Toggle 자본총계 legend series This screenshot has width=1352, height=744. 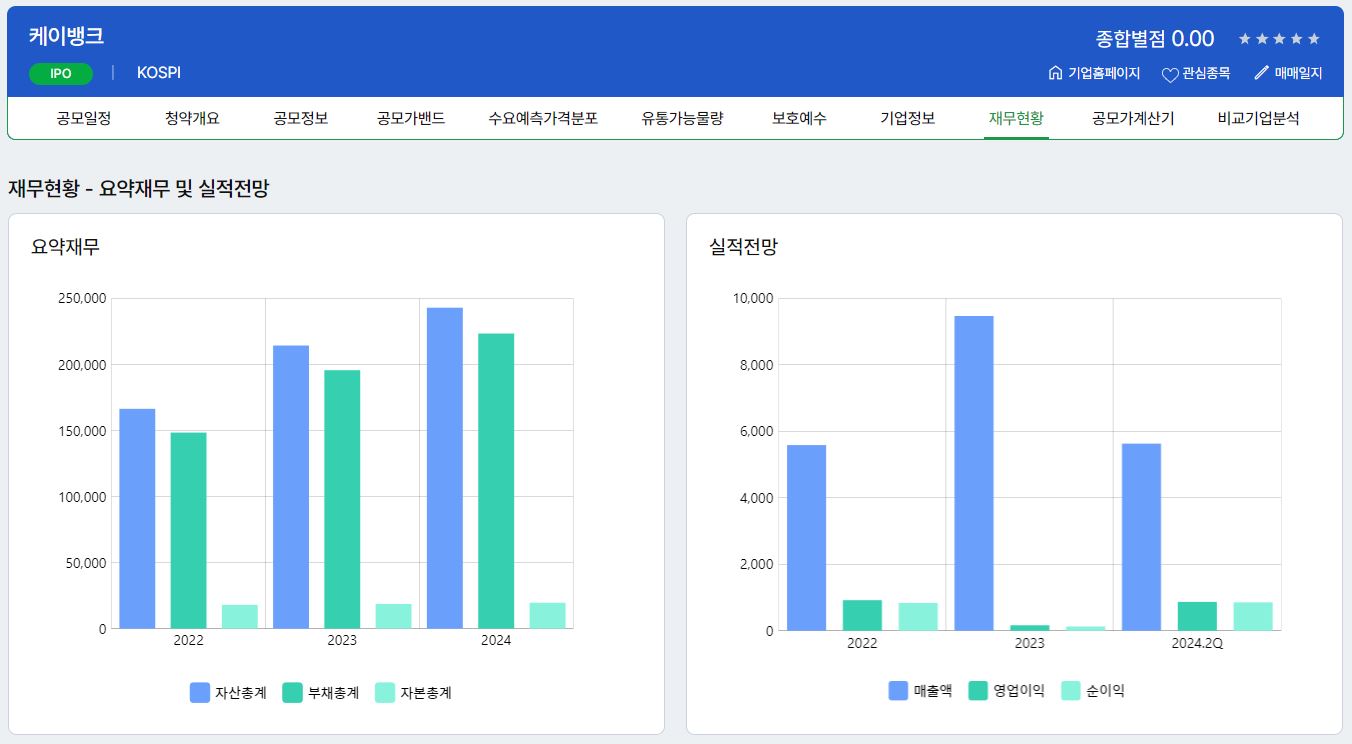tap(414, 693)
